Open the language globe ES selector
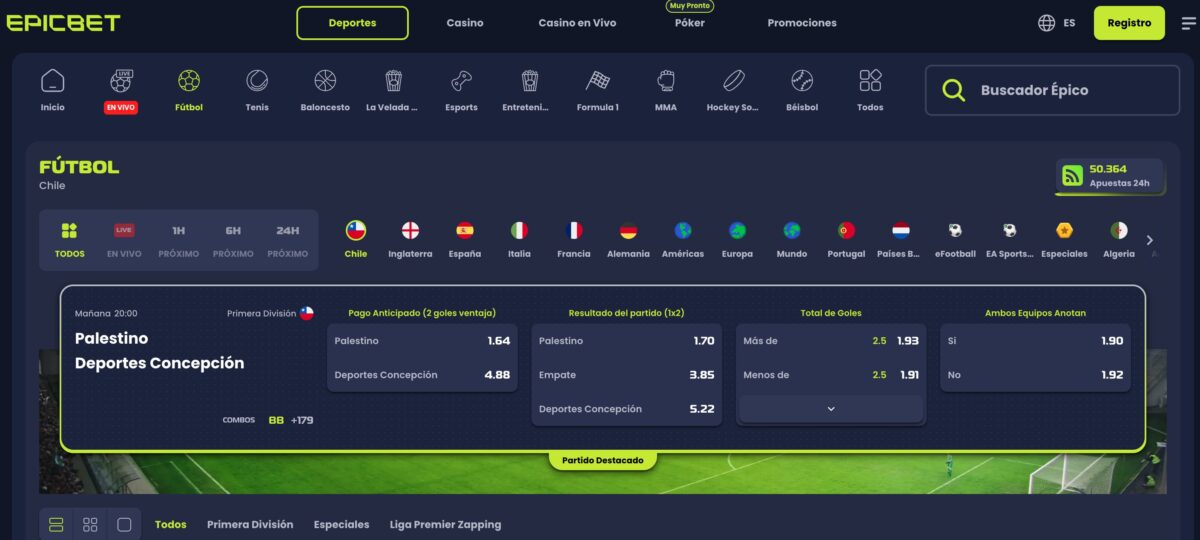1200x540 pixels. pos(1057,22)
